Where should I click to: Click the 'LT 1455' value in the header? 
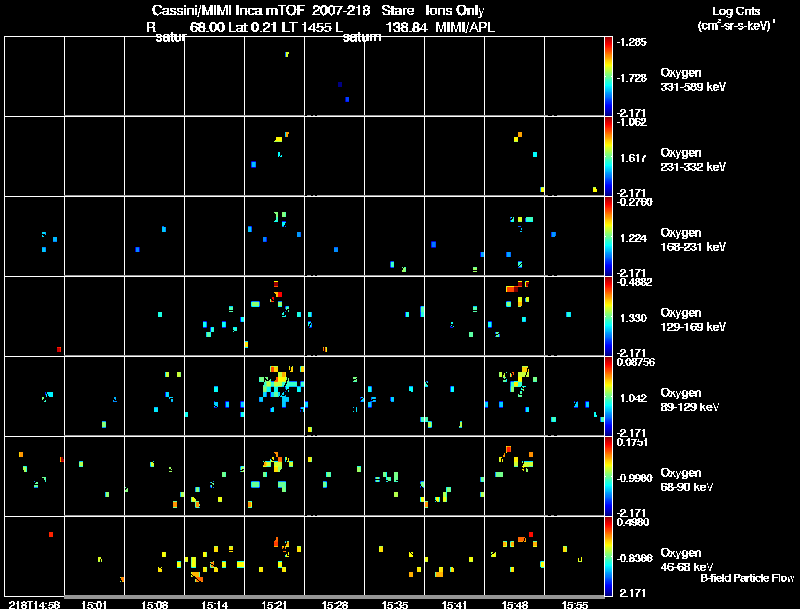pyautogui.click(x=307, y=27)
